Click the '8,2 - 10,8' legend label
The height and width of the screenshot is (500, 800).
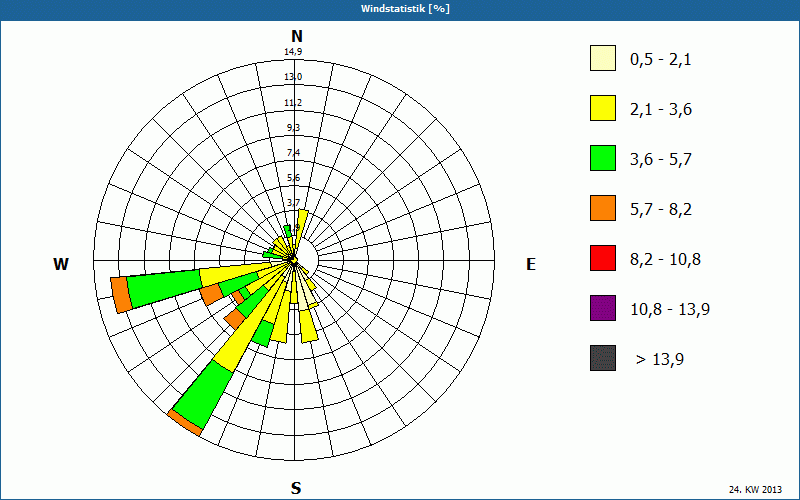(665, 260)
